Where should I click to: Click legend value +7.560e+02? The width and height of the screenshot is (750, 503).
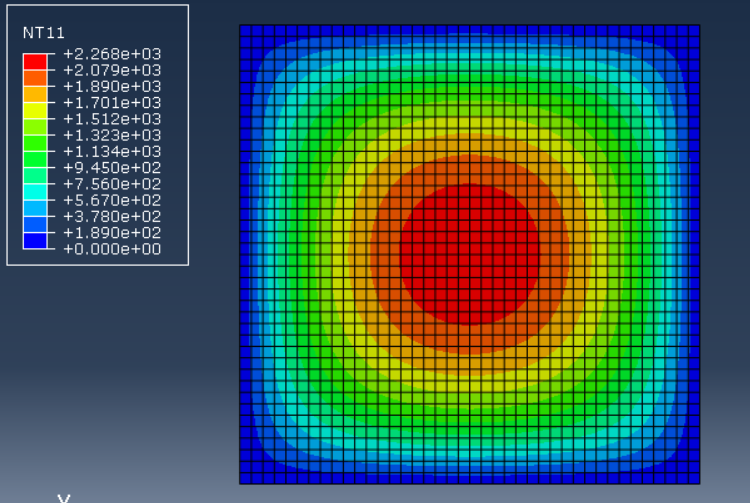112,184
